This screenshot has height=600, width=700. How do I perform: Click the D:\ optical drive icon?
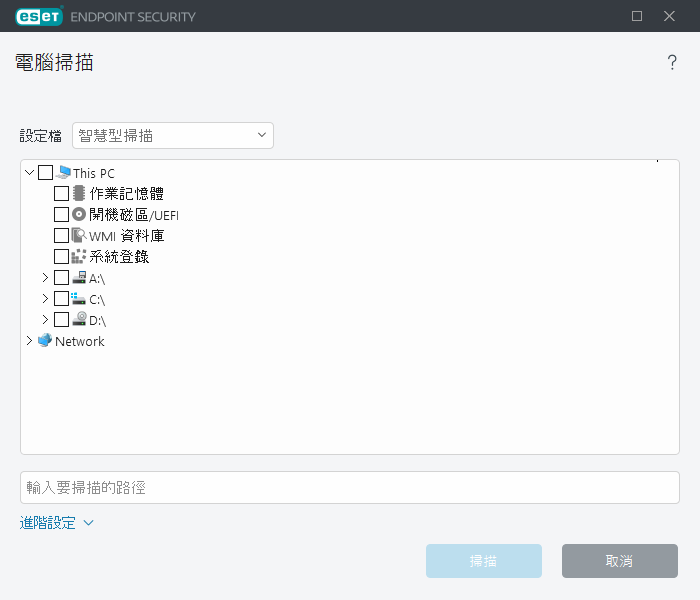(80, 320)
